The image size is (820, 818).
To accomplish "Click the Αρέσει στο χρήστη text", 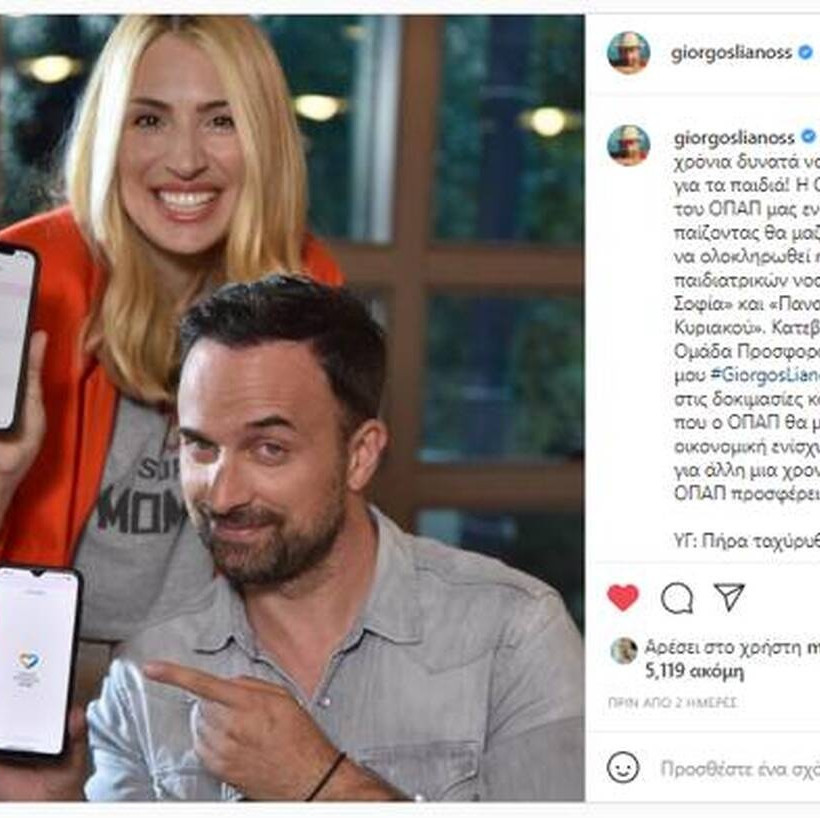I will 723,647.
